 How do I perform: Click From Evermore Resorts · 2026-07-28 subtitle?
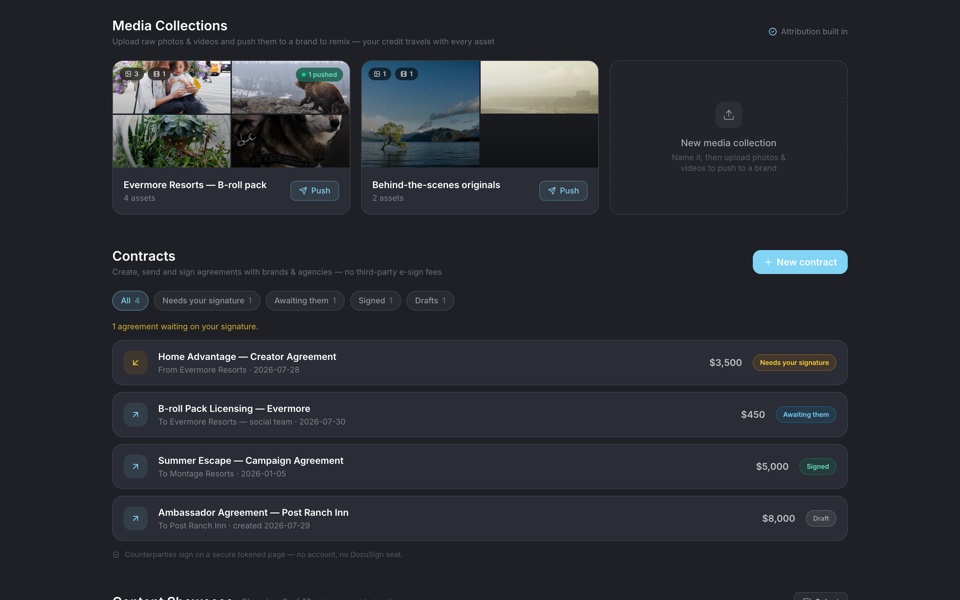pyautogui.click(x=228, y=370)
